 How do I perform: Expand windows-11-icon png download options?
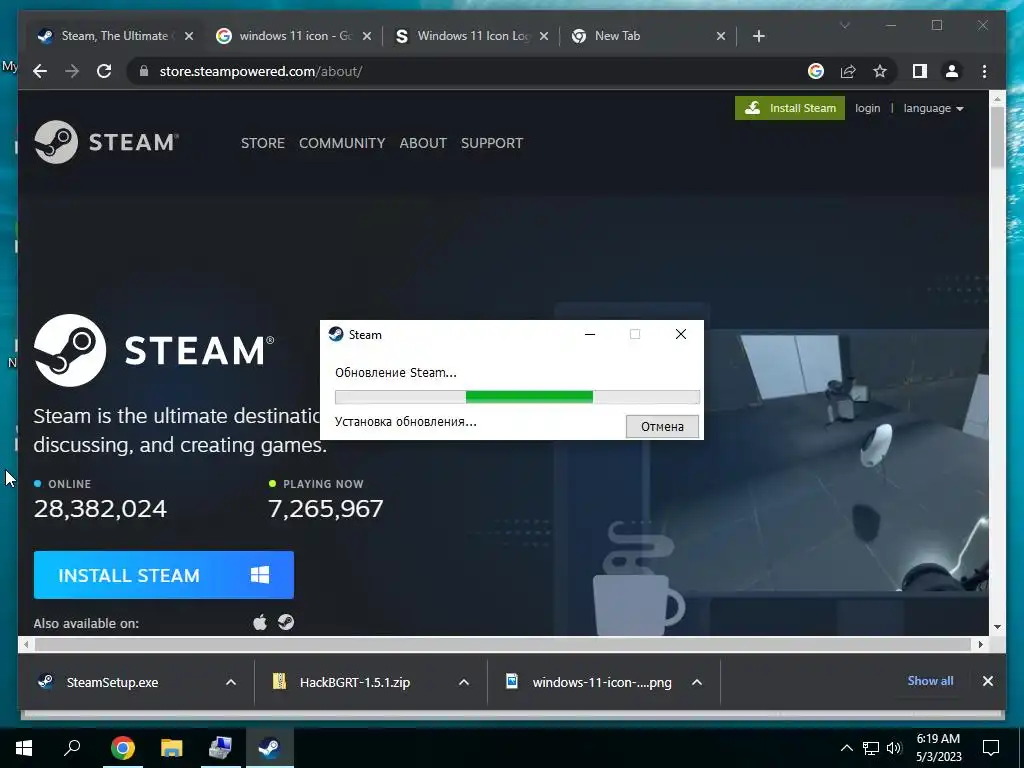[697, 682]
